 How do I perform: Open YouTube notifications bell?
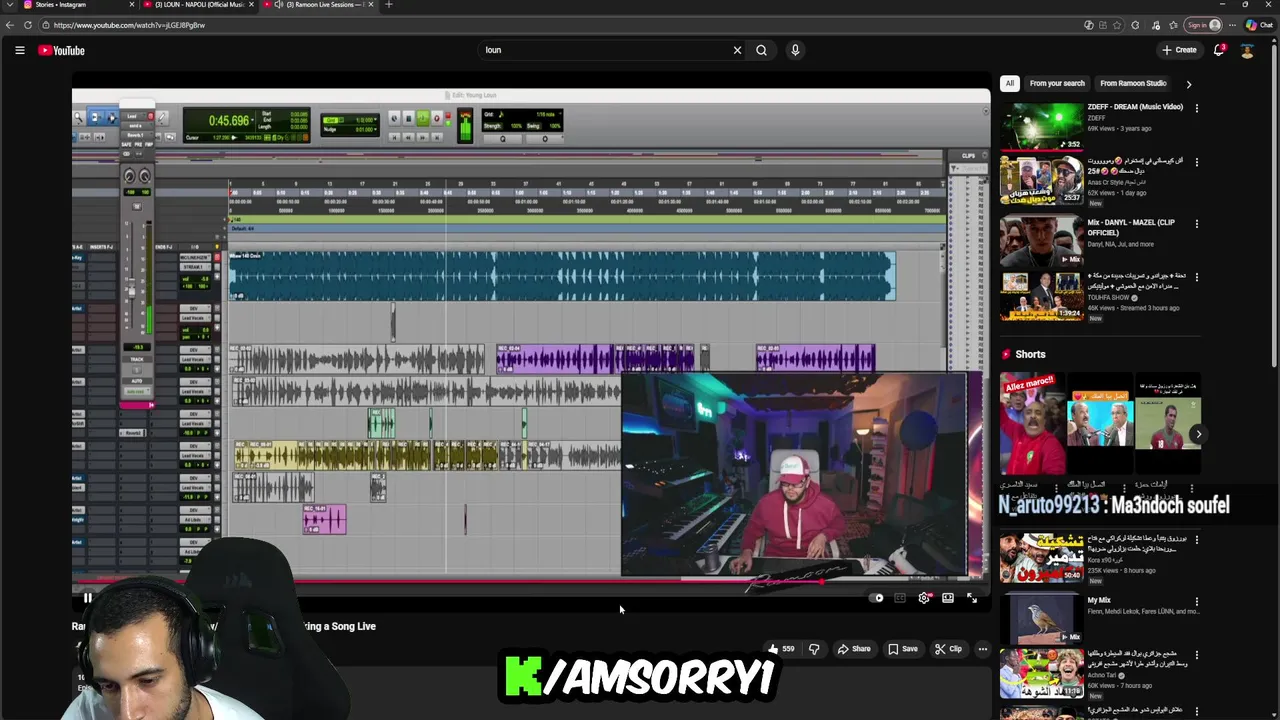[1219, 50]
